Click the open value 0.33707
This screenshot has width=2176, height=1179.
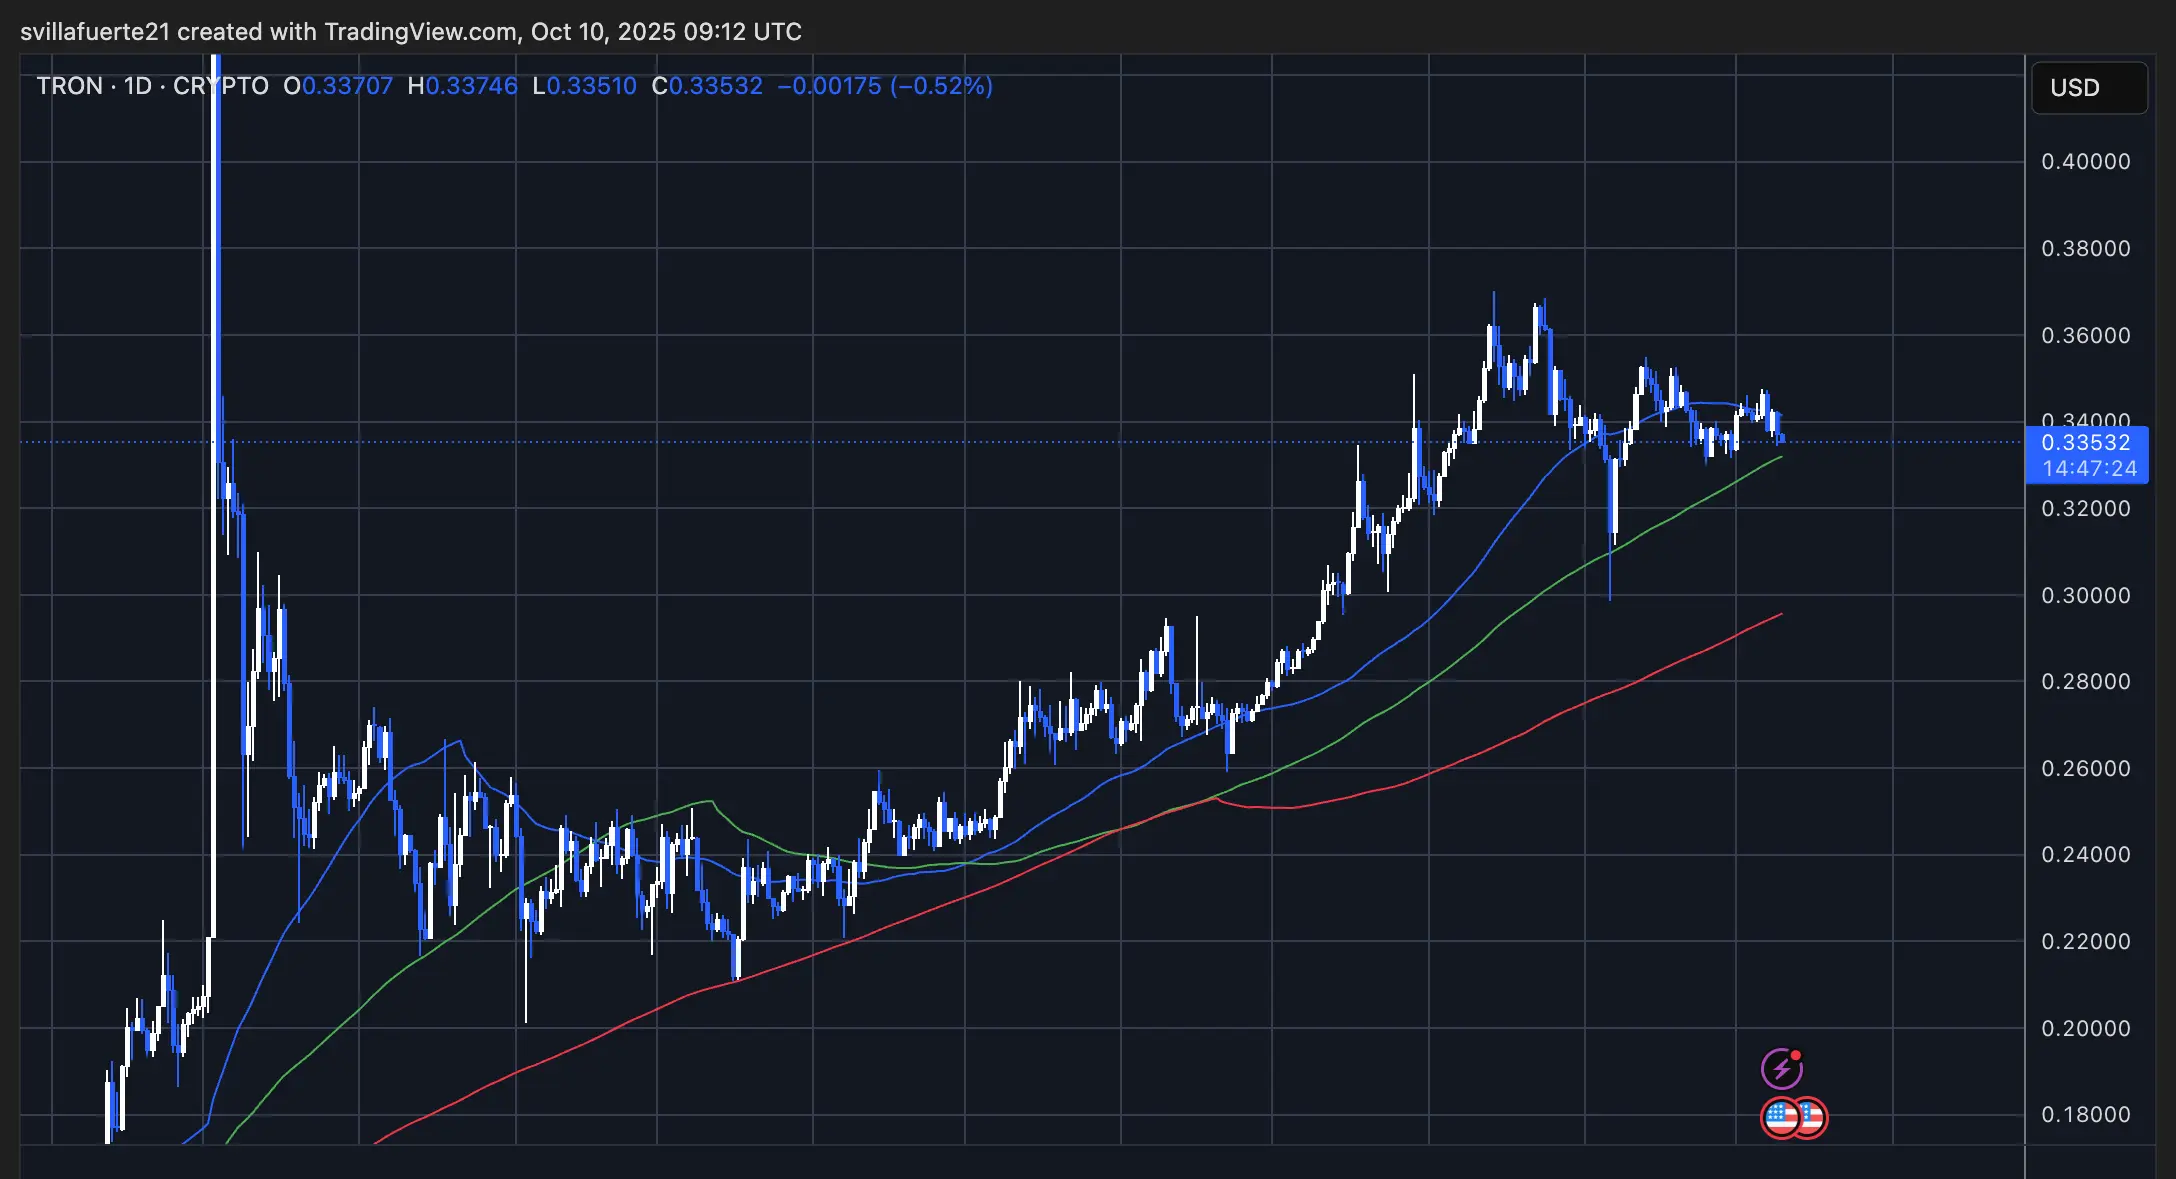(347, 86)
